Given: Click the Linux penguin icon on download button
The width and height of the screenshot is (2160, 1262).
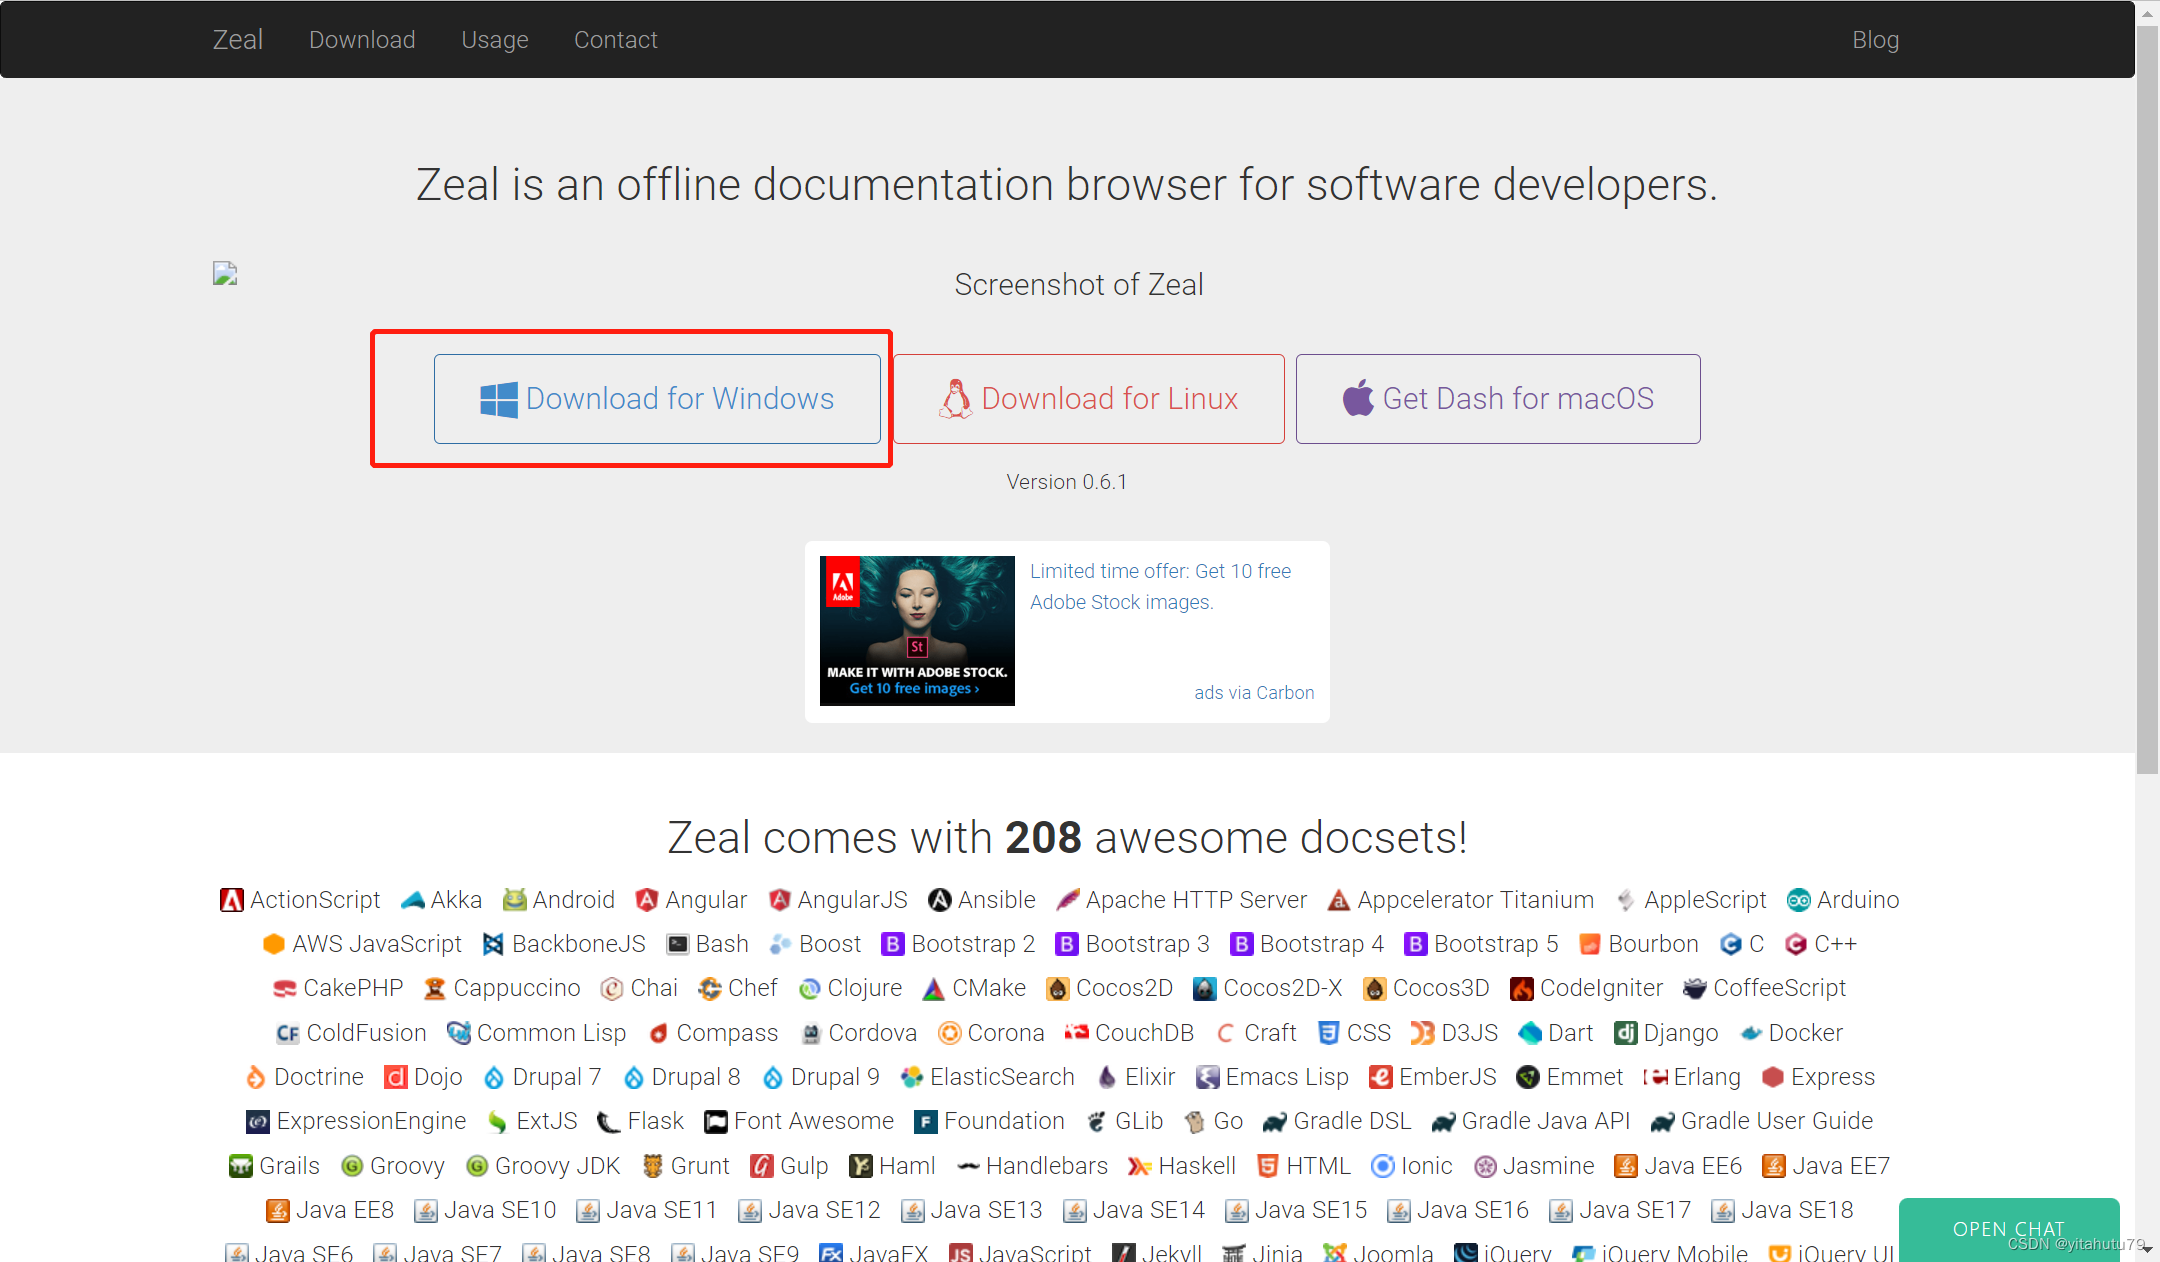Looking at the screenshot, I should [x=955, y=398].
